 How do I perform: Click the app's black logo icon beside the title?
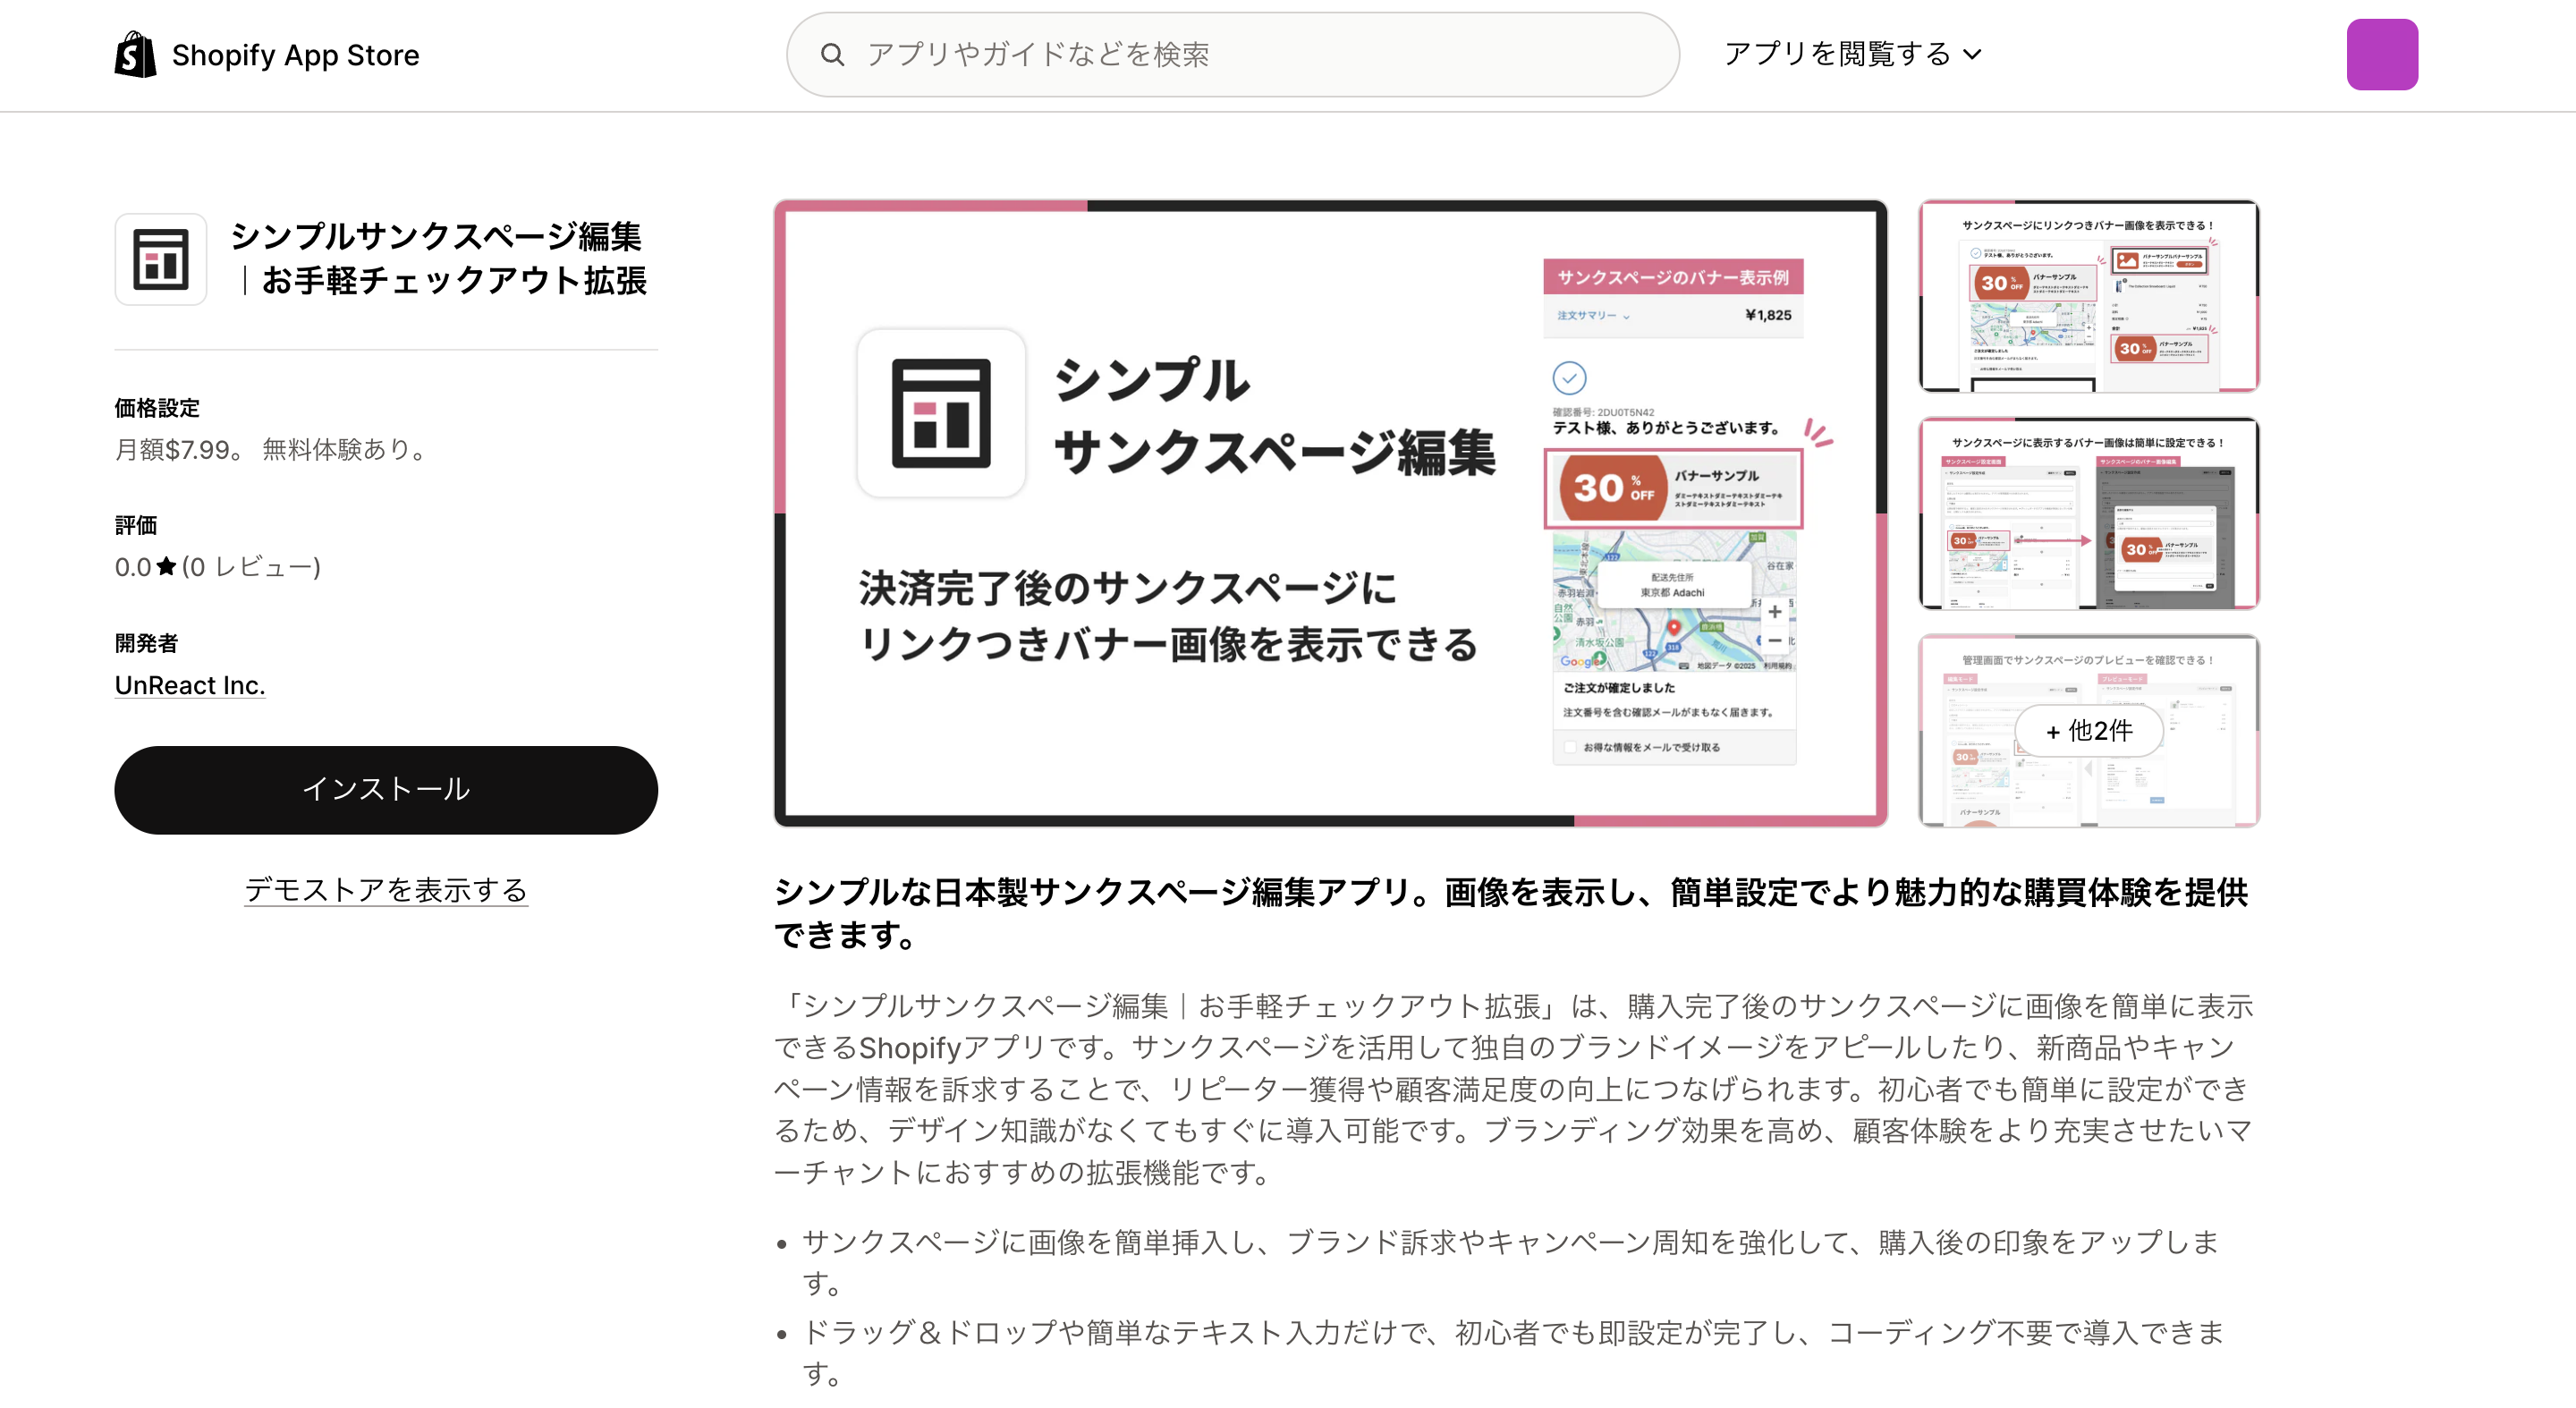pos(160,258)
